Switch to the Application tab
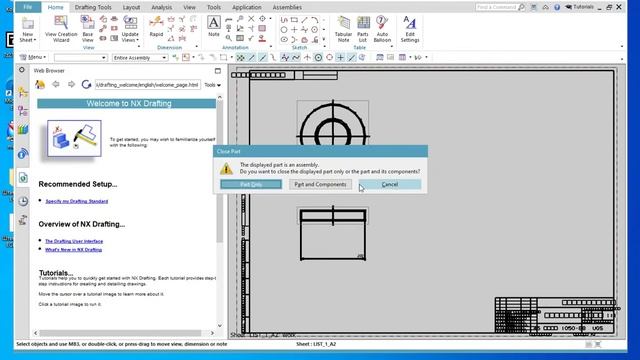Image resolution: width=640 pixels, height=360 pixels. (247, 7)
